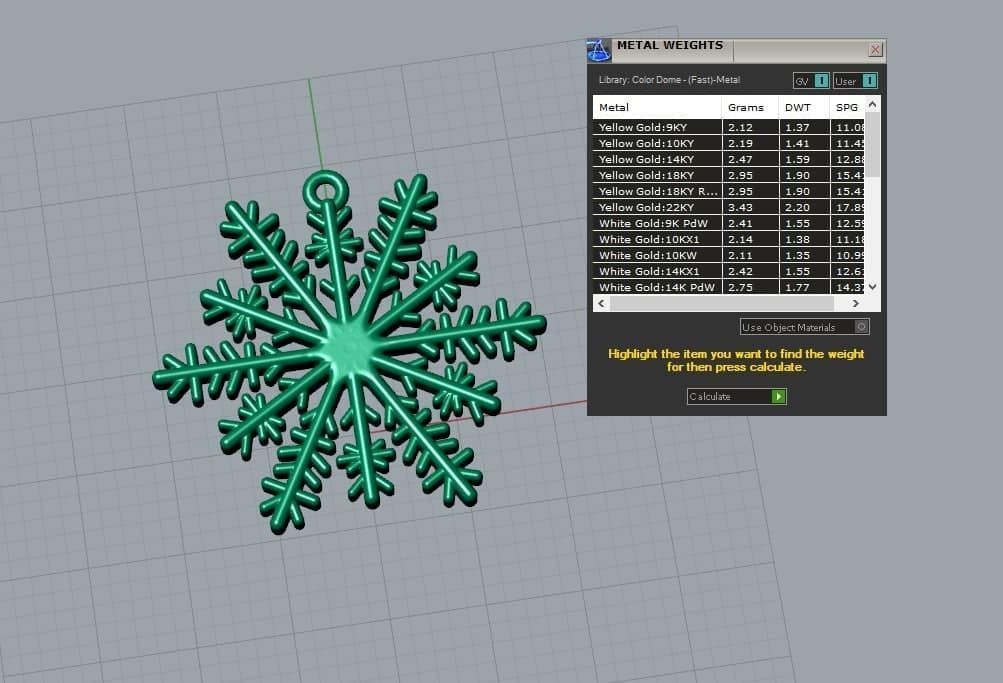
Task: Click the bail ring atop the snowflake
Action: pos(326,190)
